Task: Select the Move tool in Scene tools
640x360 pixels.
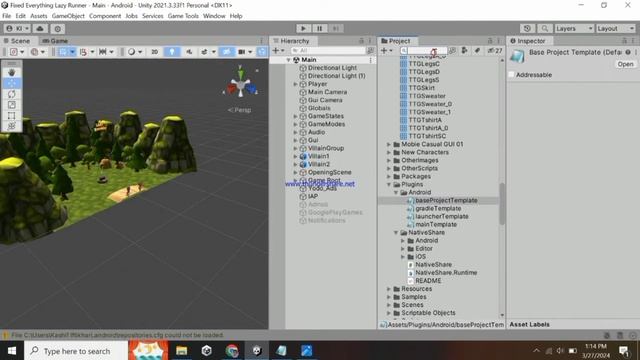Action: click(x=11, y=83)
